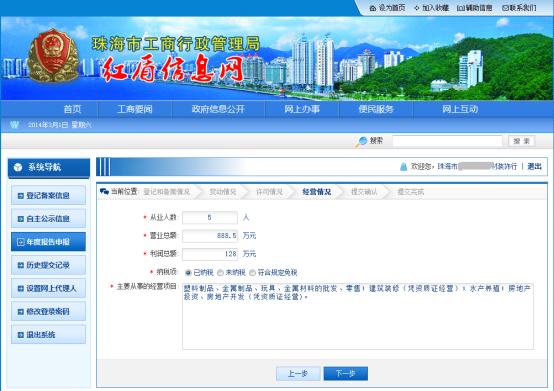Viewport: 554px width, 391px height.
Task: Click the 辅助信息 link text
Action: (x=479, y=8)
